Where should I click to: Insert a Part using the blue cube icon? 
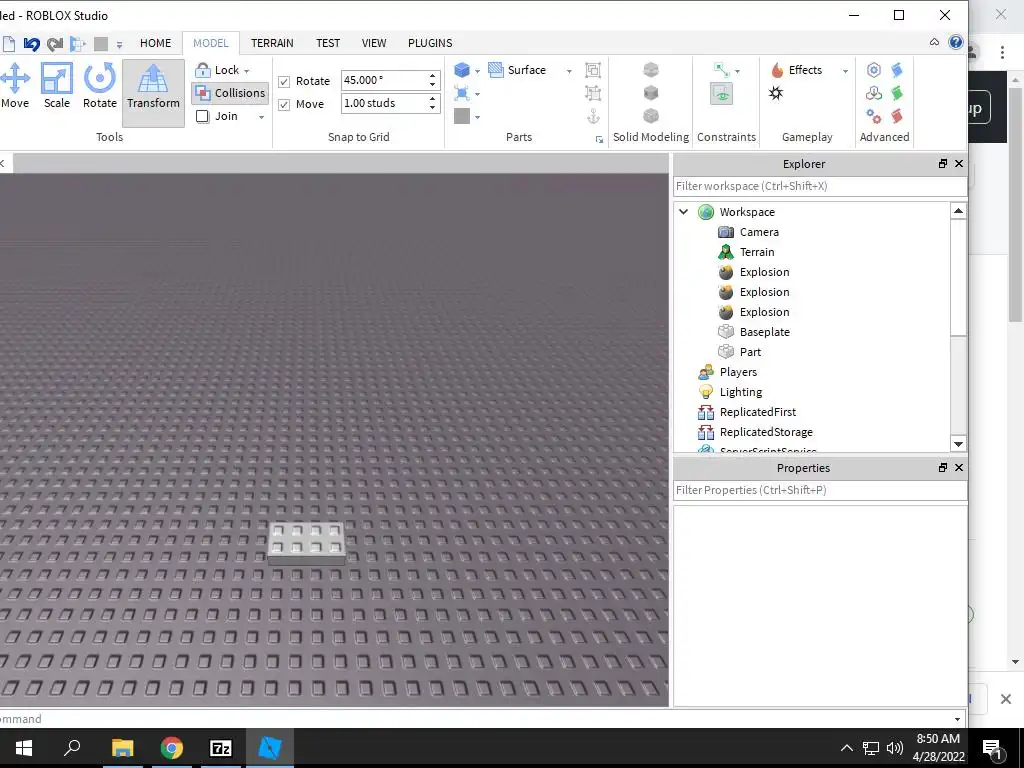click(x=462, y=70)
